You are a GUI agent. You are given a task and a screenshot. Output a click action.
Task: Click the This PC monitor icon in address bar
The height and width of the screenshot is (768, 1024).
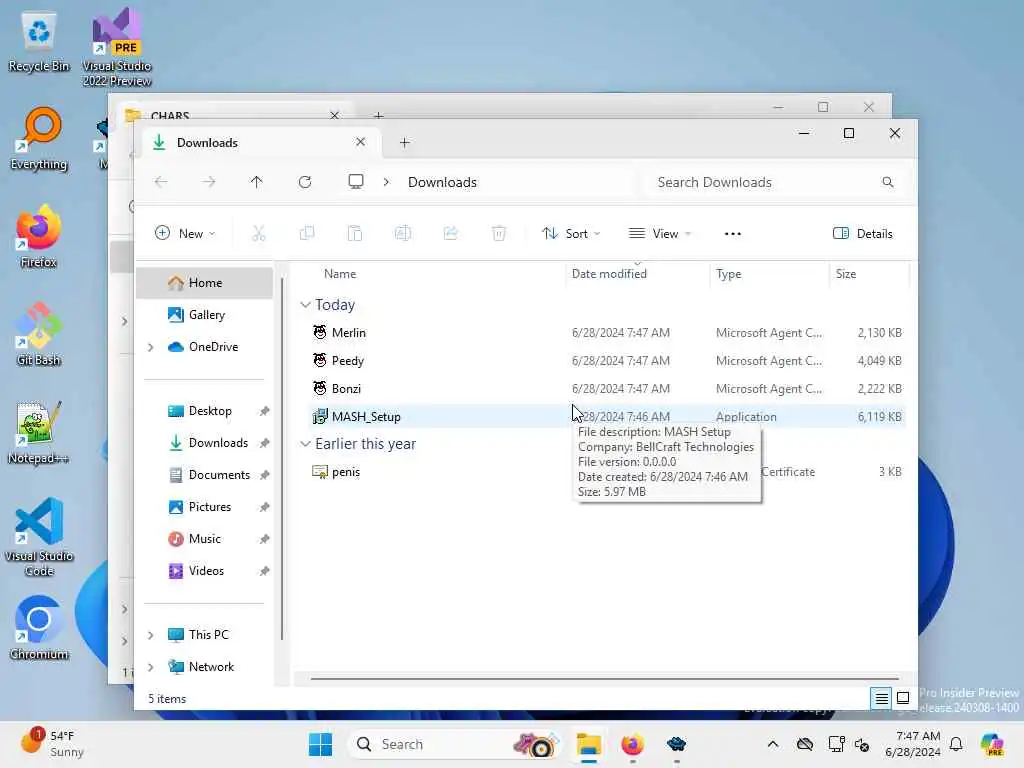click(356, 182)
